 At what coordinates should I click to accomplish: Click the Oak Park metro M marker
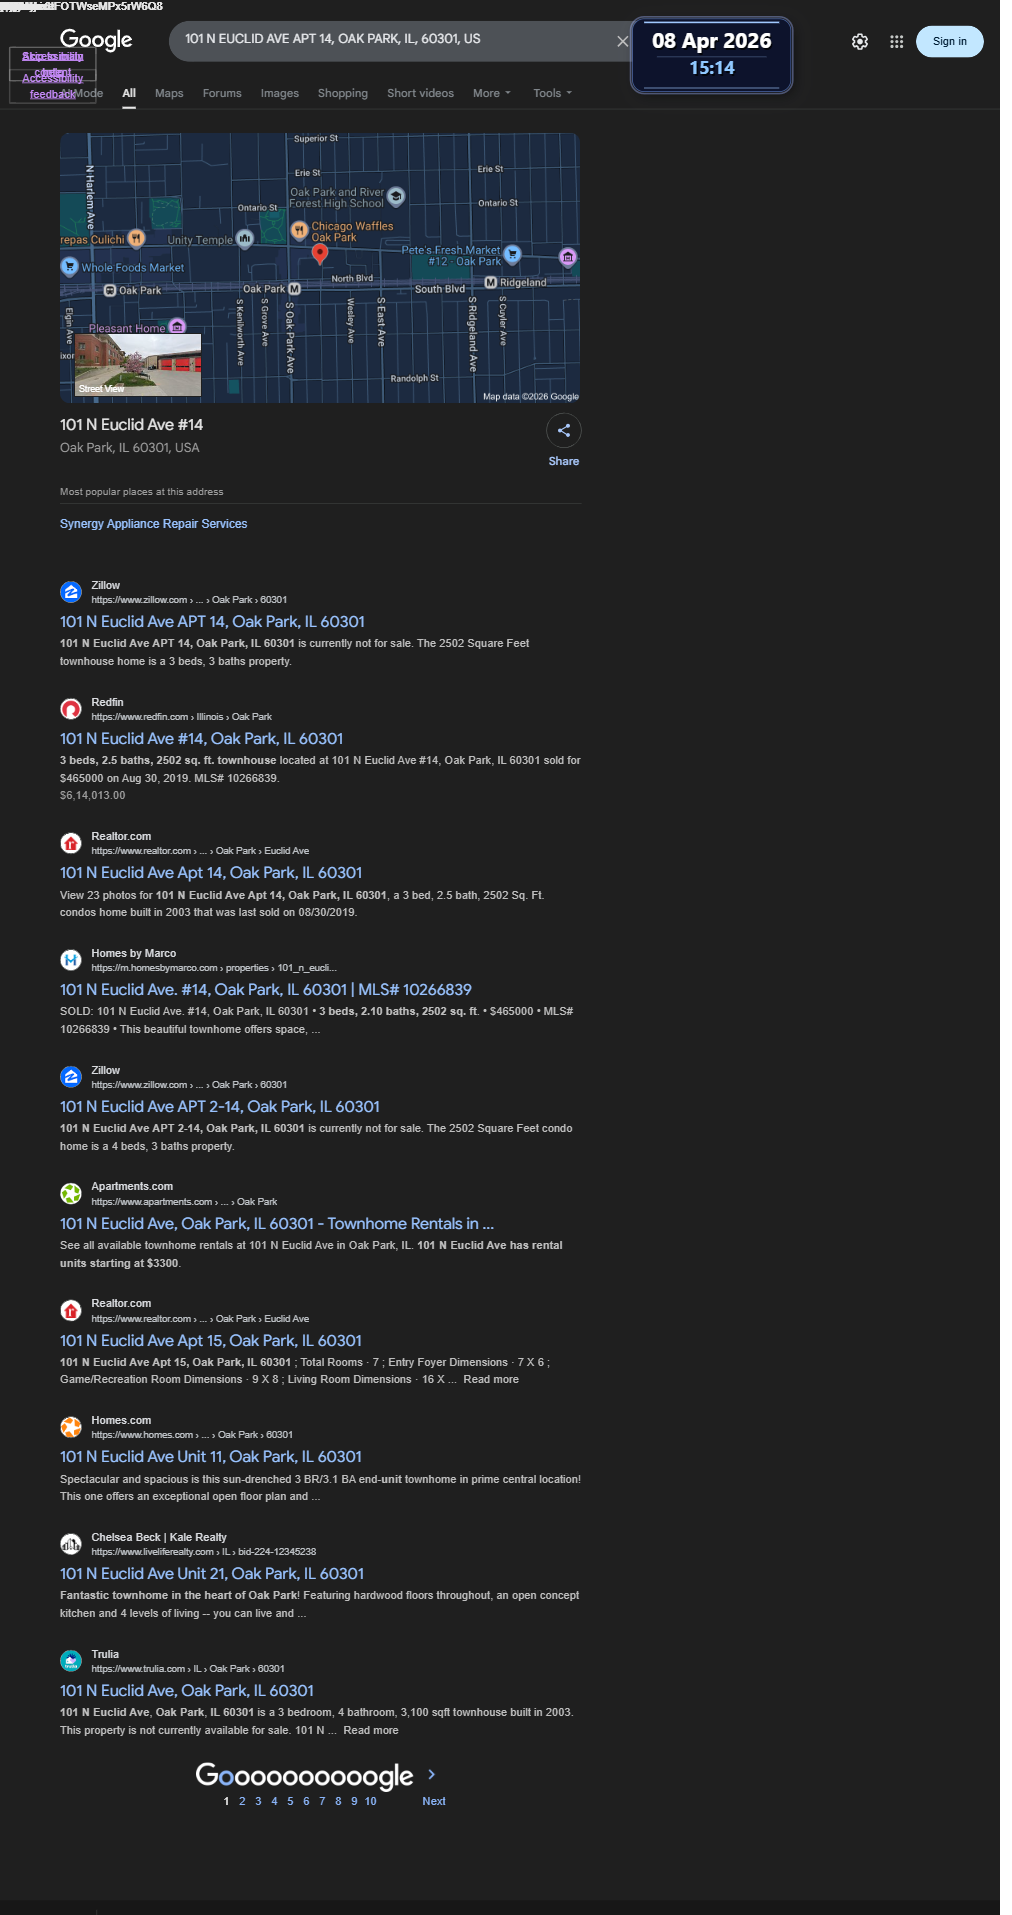(x=294, y=288)
